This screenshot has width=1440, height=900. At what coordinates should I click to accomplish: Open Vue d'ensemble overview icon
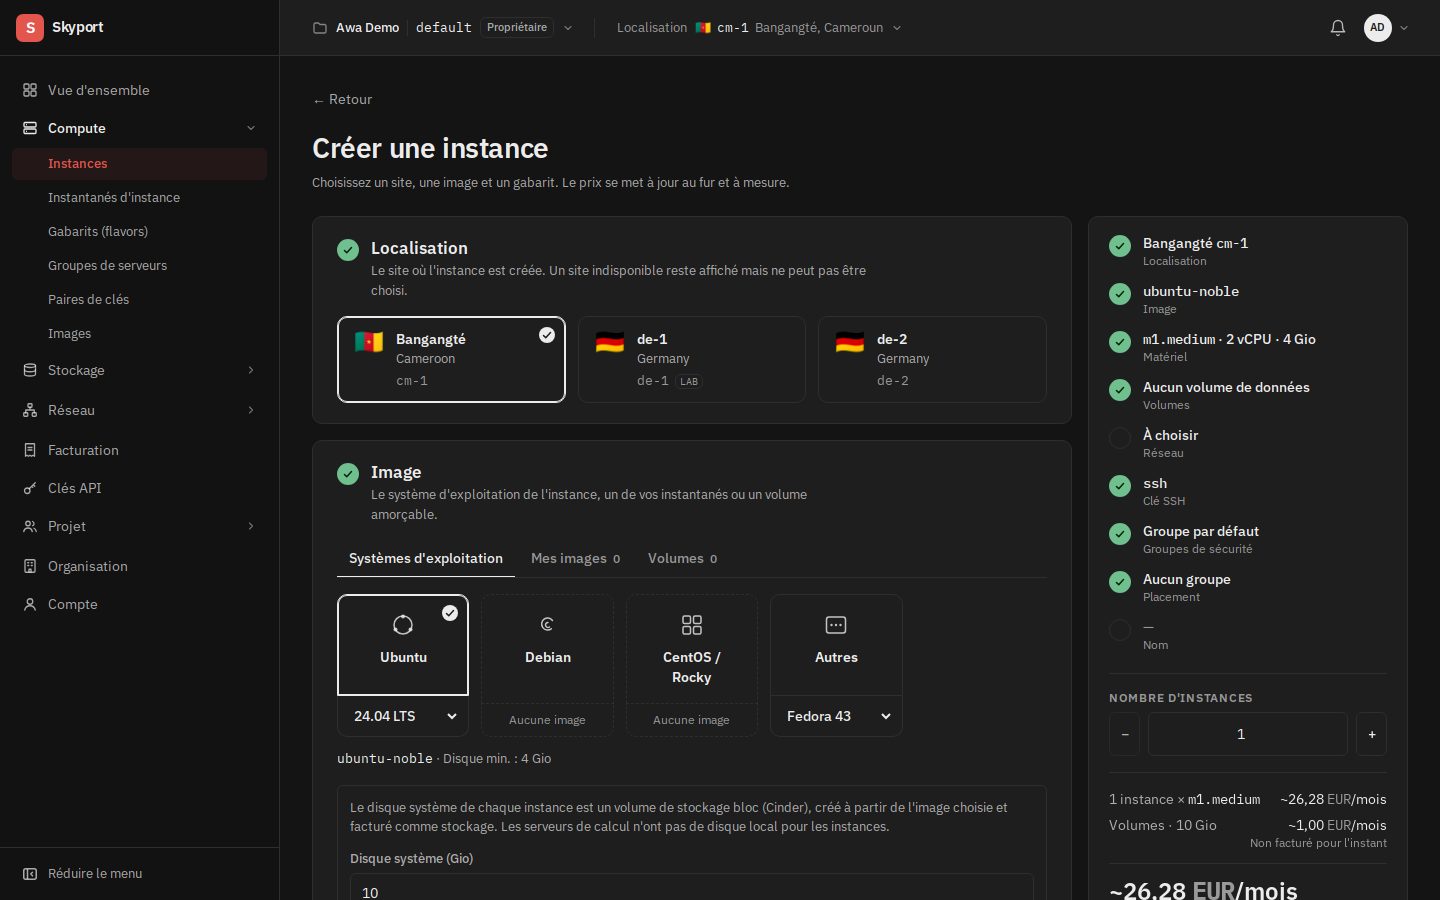30,90
